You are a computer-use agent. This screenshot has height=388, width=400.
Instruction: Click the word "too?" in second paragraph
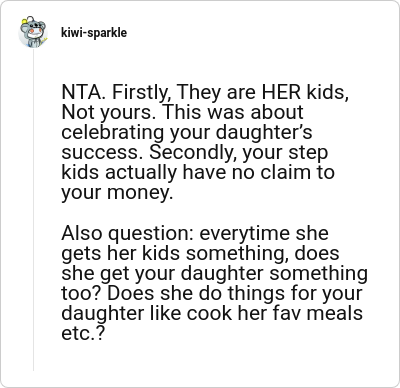click(81, 294)
